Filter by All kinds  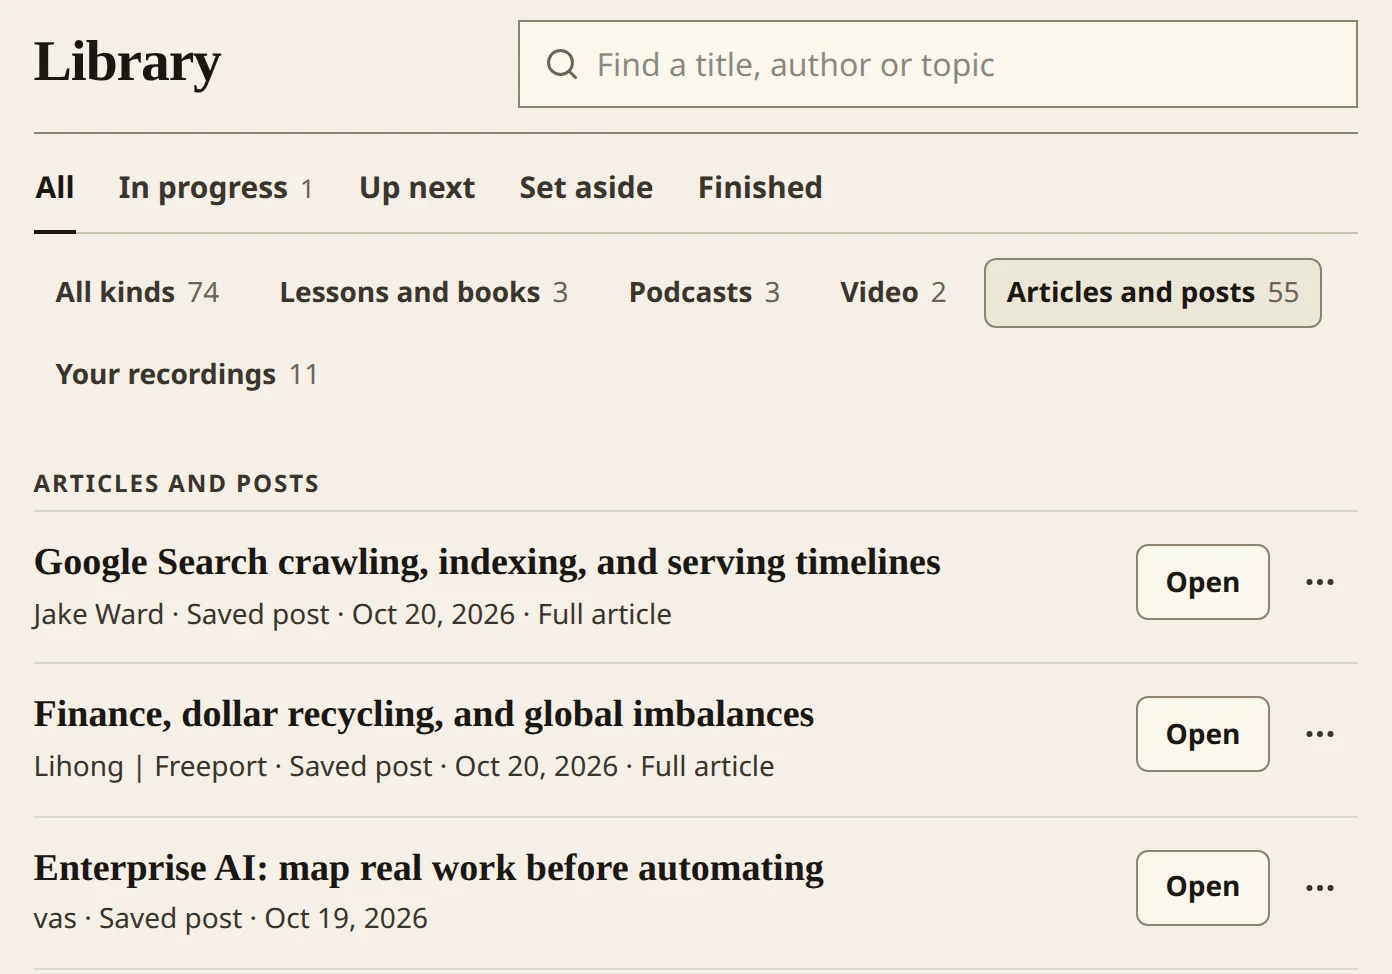point(137,293)
